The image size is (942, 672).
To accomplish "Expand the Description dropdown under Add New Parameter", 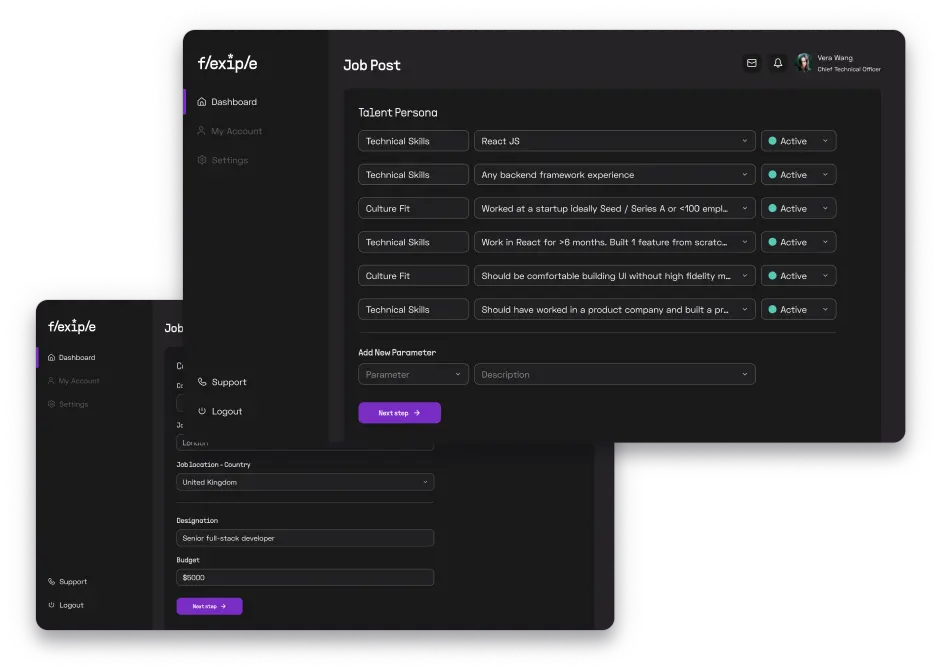I will (x=614, y=375).
